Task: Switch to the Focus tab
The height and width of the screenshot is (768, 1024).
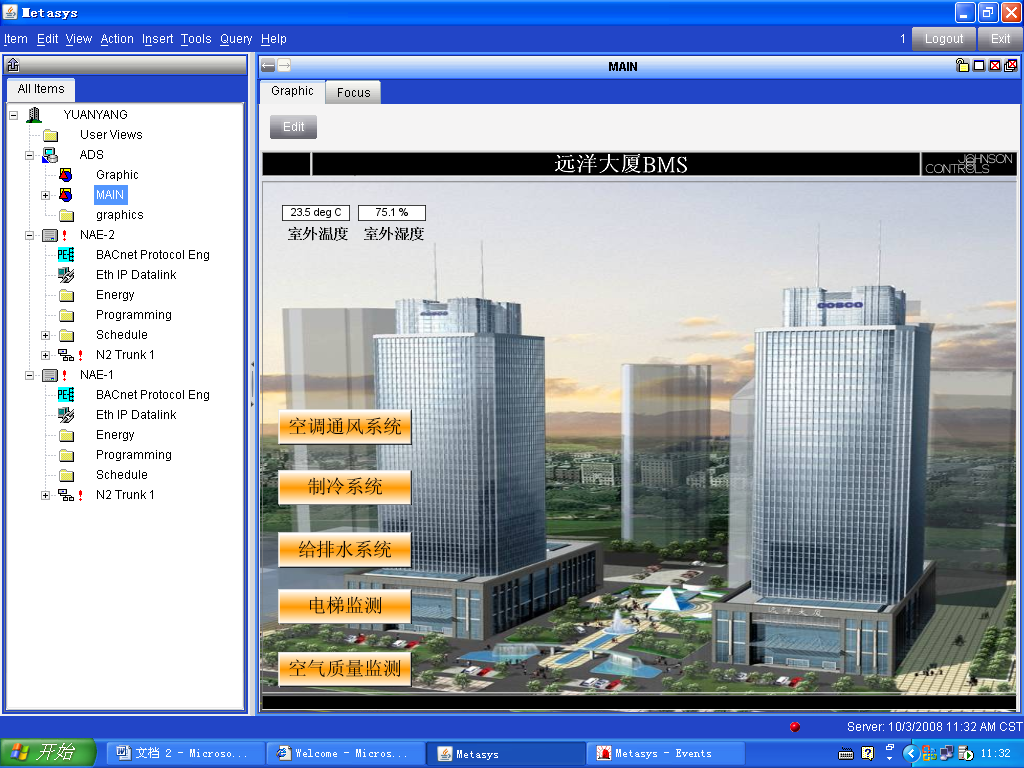Action: [x=353, y=92]
